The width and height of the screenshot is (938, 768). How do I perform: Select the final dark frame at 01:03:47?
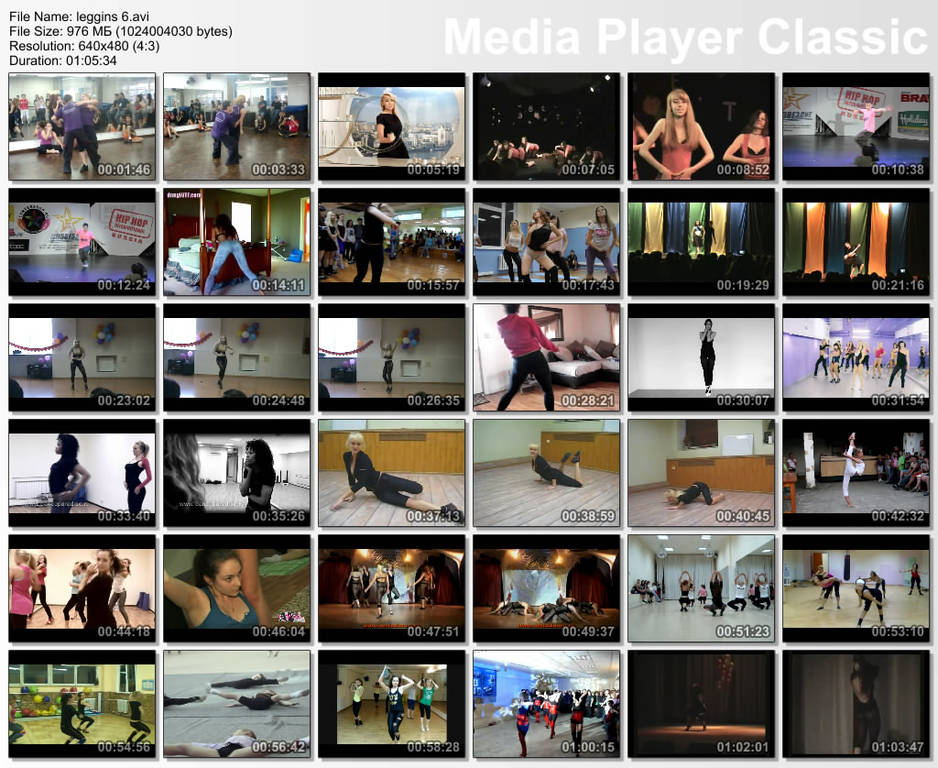(x=855, y=703)
